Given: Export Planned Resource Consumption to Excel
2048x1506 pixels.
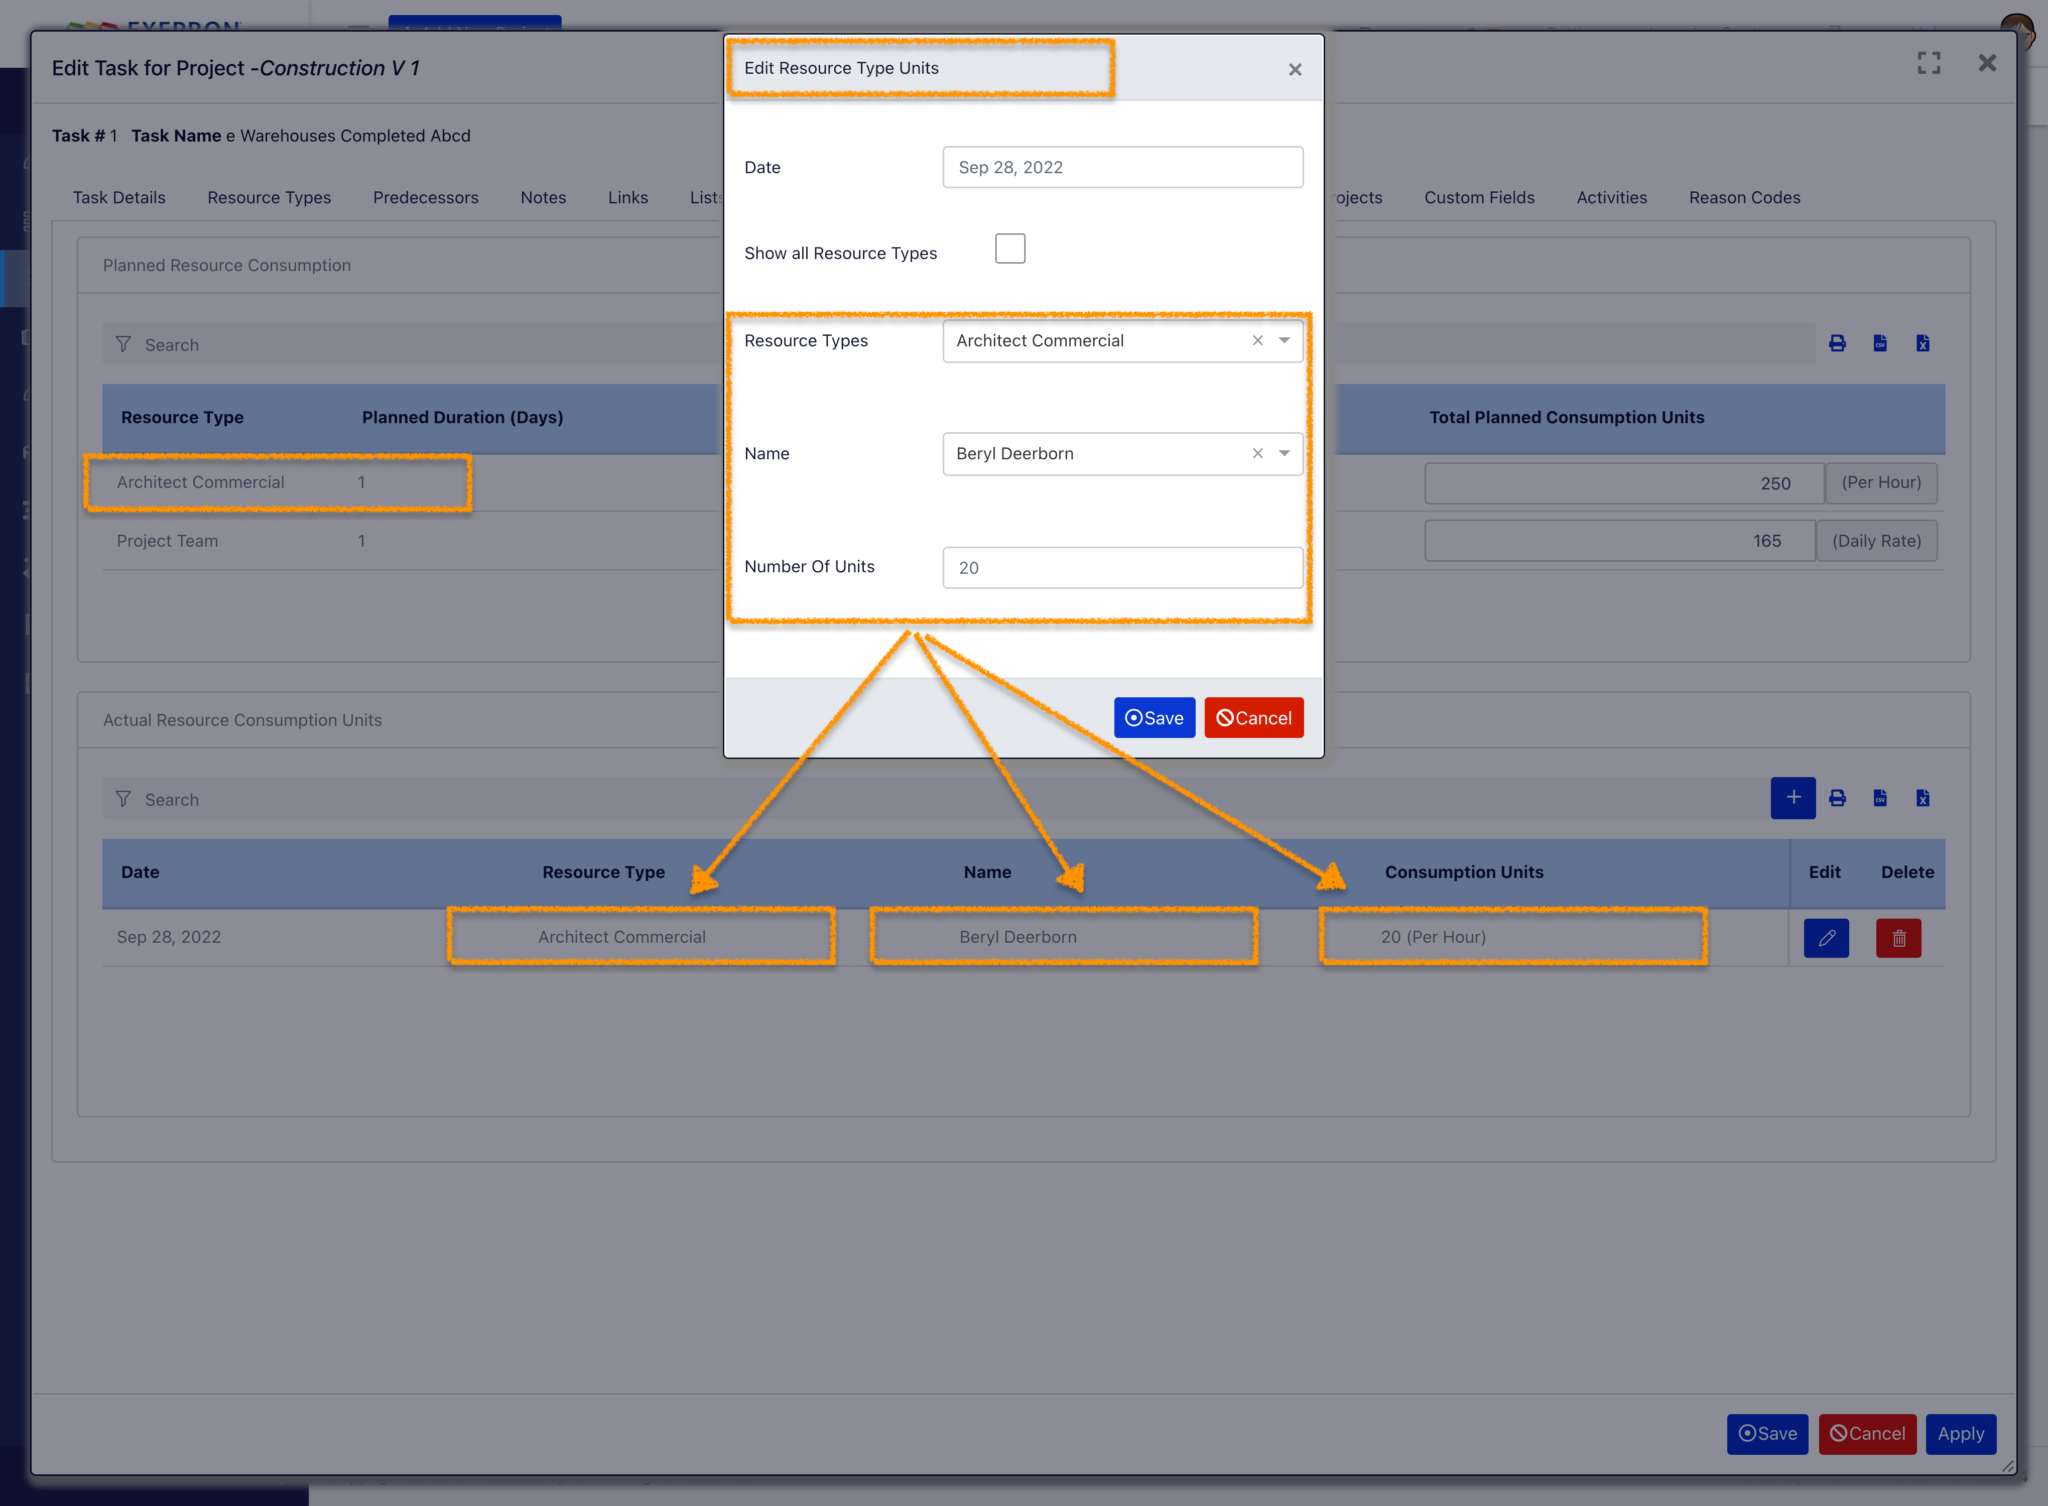Looking at the screenshot, I should (1923, 344).
